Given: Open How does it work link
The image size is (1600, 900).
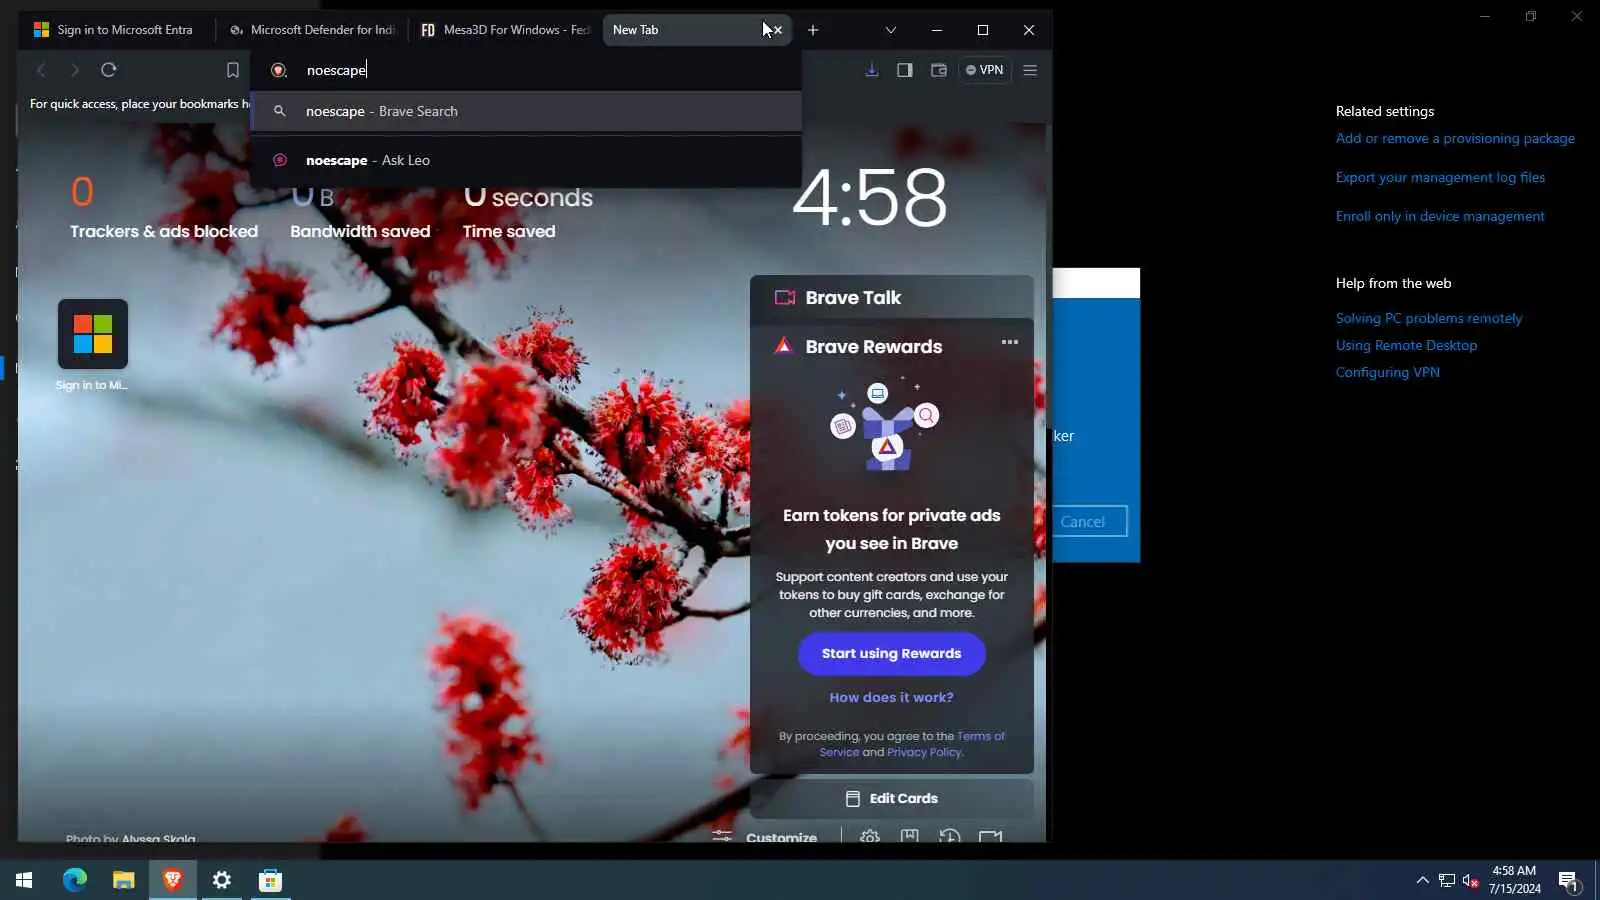Looking at the screenshot, I should [x=892, y=698].
